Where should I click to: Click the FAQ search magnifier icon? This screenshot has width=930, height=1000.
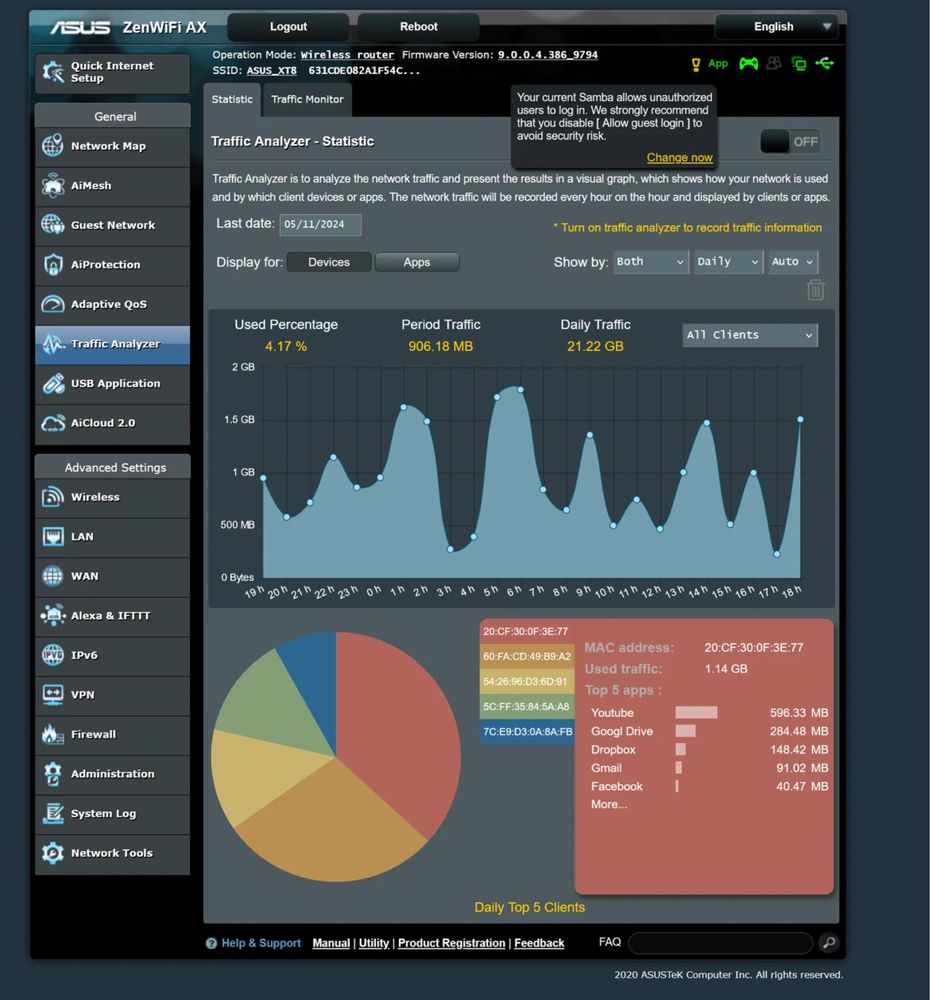(x=829, y=942)
